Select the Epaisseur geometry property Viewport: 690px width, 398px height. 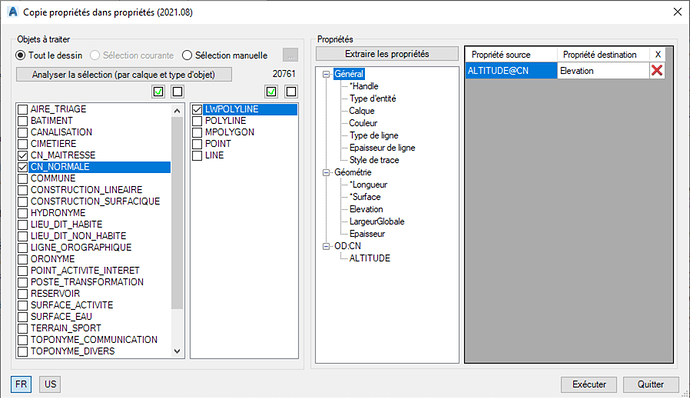click(367, 234)
